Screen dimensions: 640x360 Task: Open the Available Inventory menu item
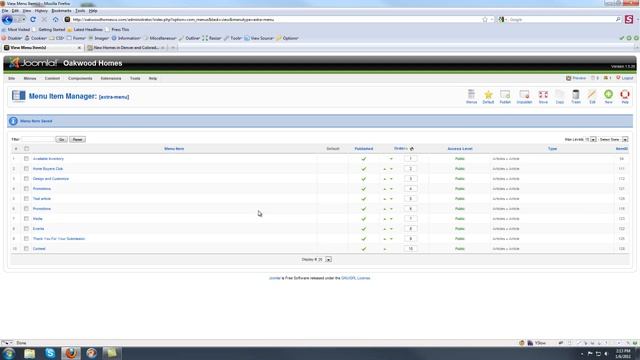[x=48, y=159]
